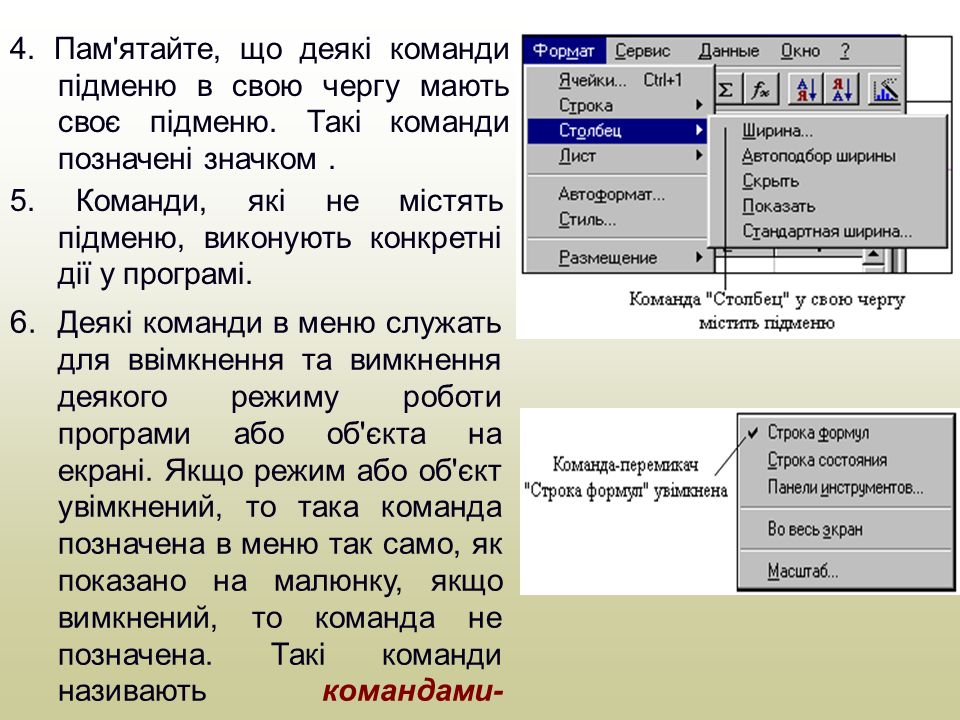960x720 pixels.
Task: Open the Сервис menu
Action: coord(642,51)
